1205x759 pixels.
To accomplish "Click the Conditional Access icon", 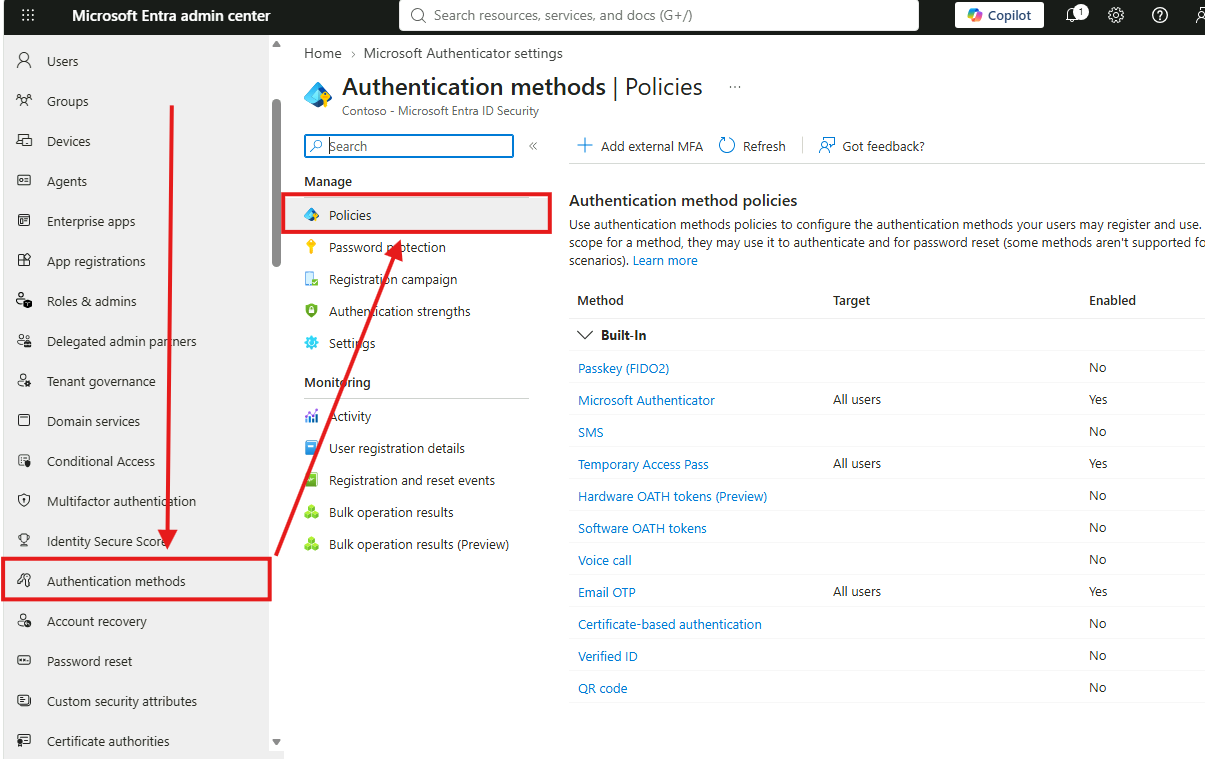I will [x=25, y=461].
